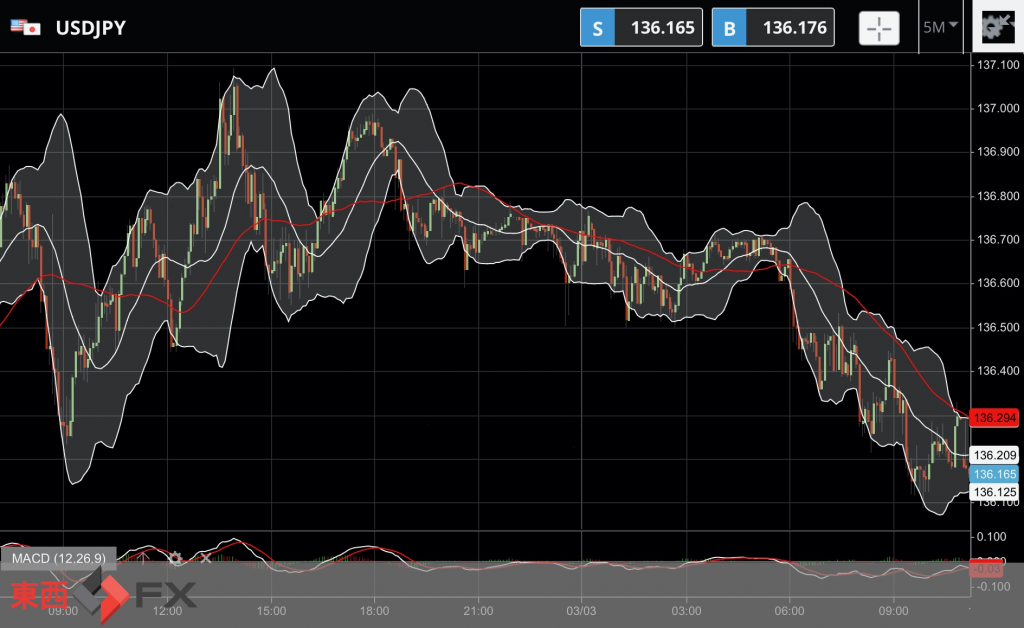The image size is (1024, 628).
Task: Click the red 136.294 price tag
Action: pos(995,417)
